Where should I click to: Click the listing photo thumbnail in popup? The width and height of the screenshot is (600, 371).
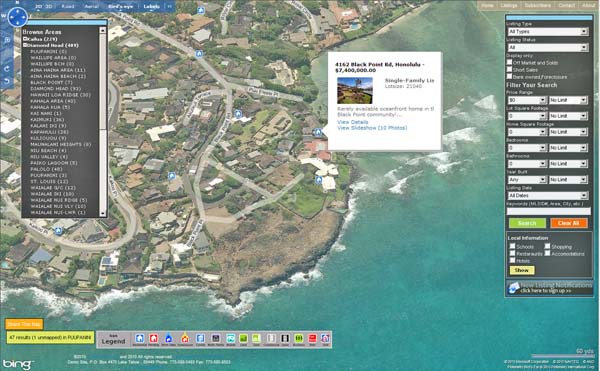(355, 91)
